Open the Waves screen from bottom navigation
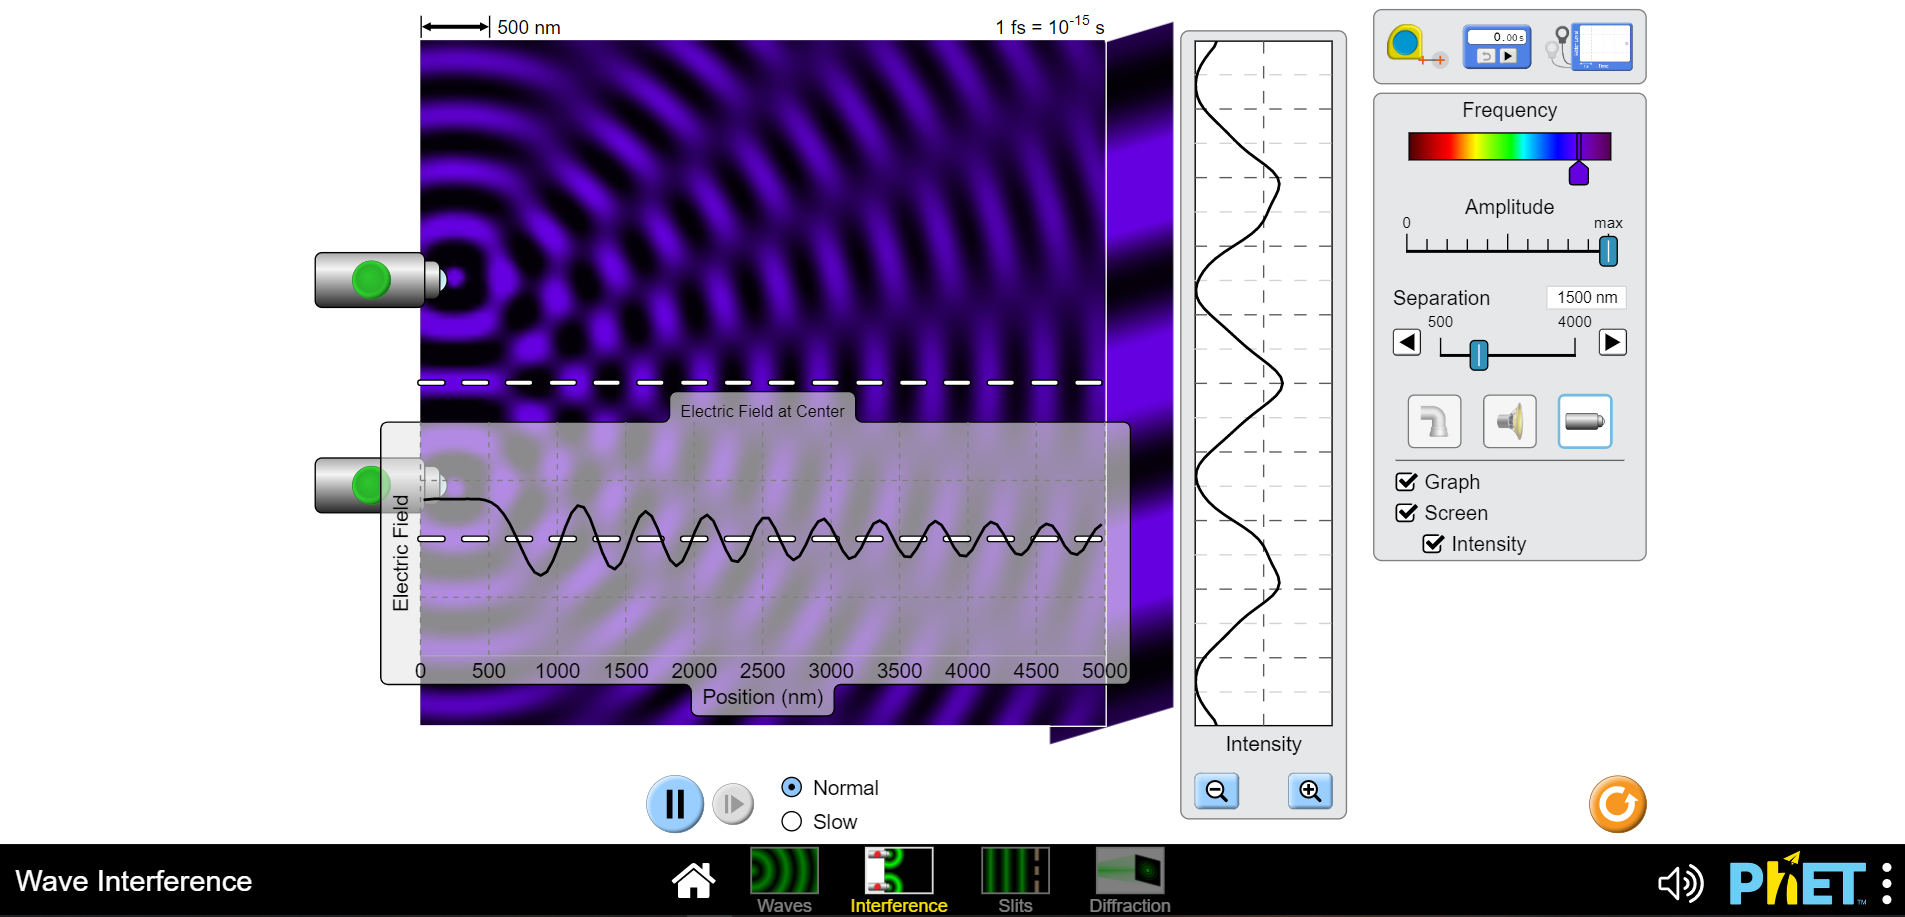This screenshot has width=1905, height=917. pyautogui.click(x=784, y=875)
